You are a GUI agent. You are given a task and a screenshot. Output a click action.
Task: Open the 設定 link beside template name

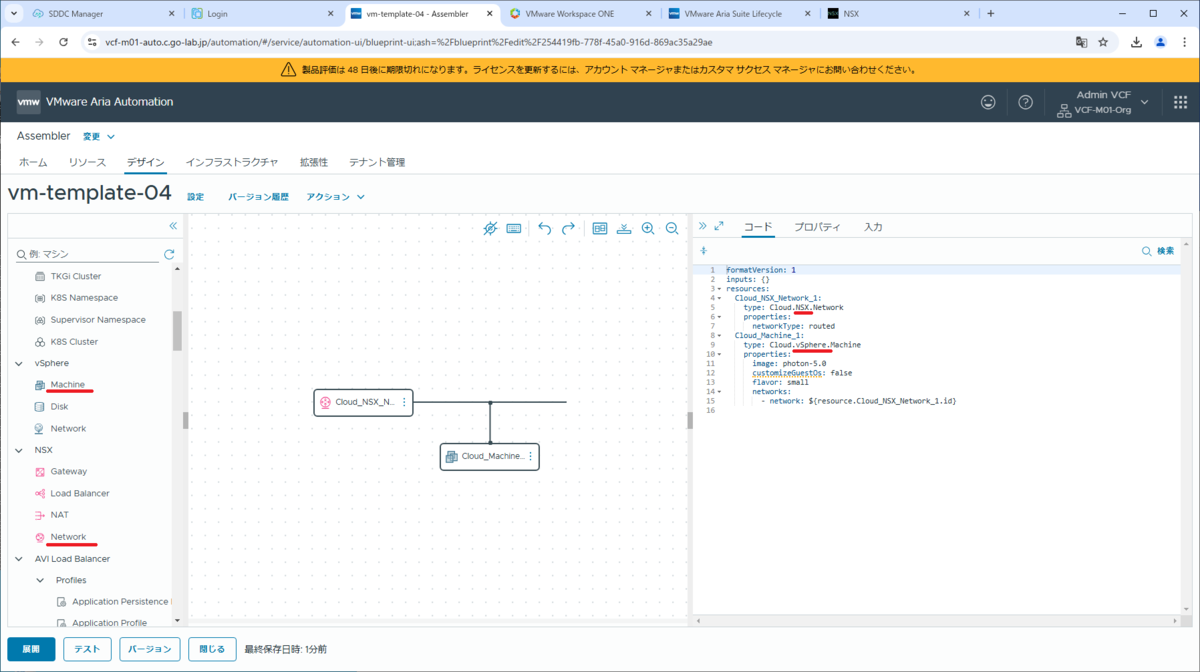196,197
